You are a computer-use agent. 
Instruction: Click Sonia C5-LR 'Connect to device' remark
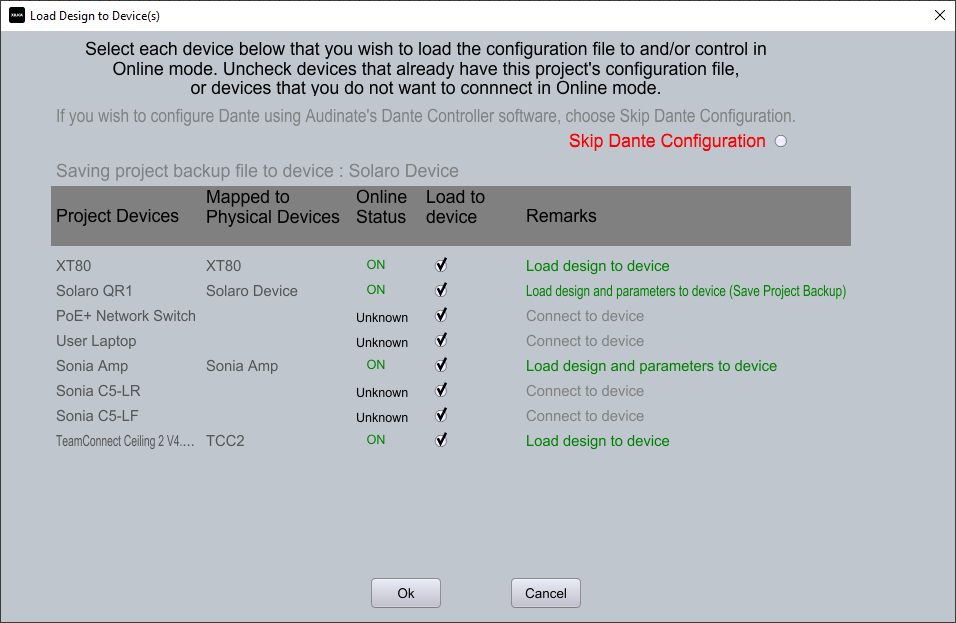585,391
